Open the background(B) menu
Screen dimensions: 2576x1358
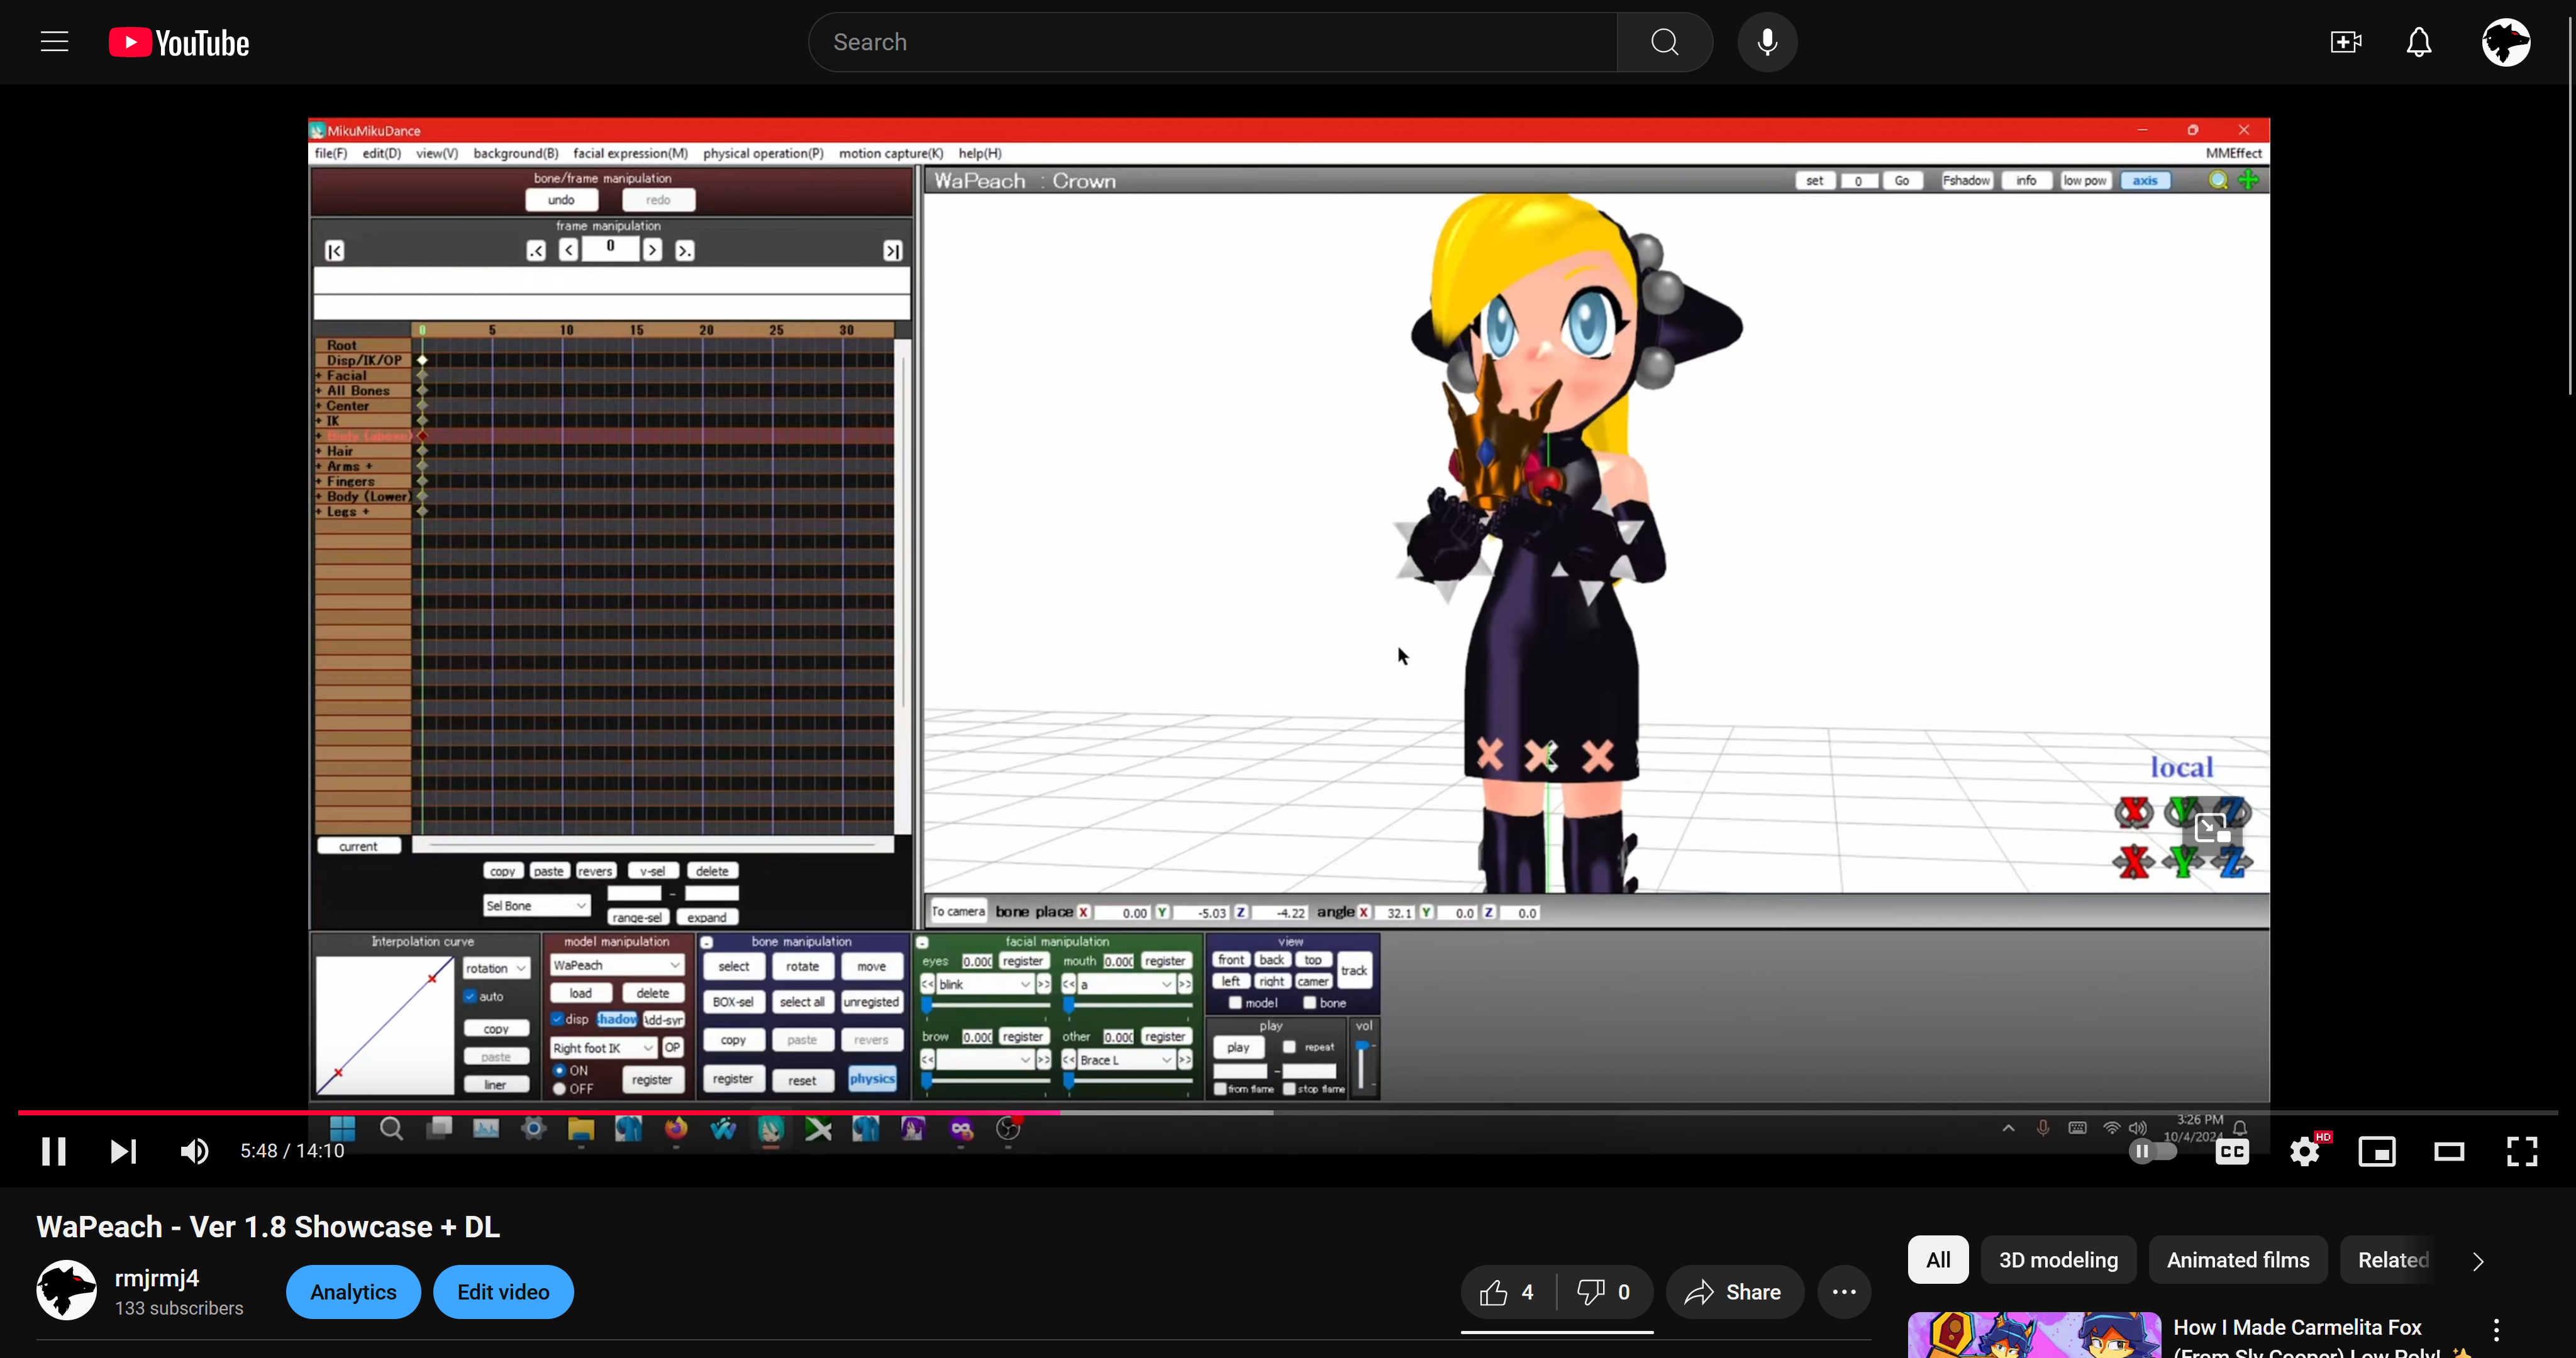[x=516, y=153]
